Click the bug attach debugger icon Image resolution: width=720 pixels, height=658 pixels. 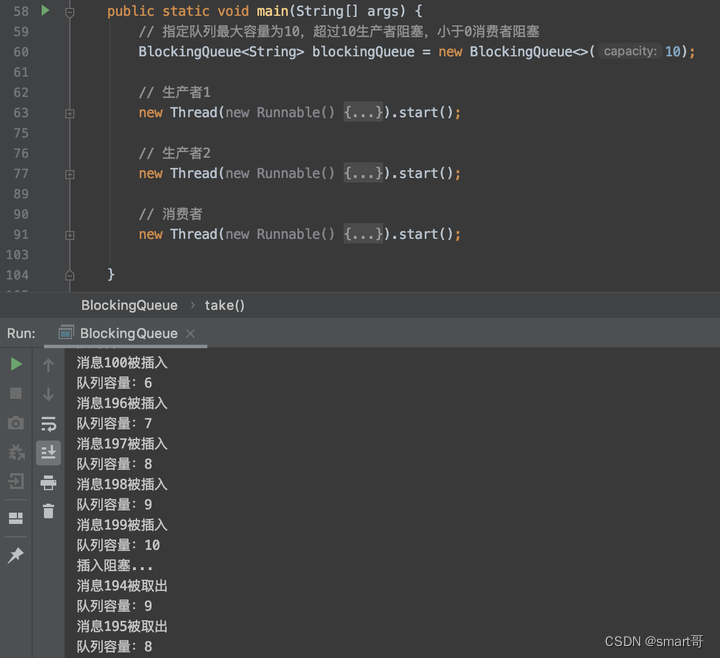coord(17,452)
